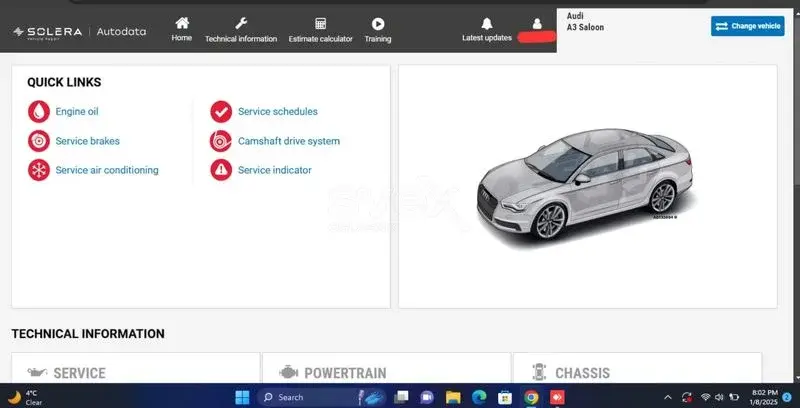Open the SERVICE technical information card
Screen dimensions: 800x408
(x=136, y=368)
